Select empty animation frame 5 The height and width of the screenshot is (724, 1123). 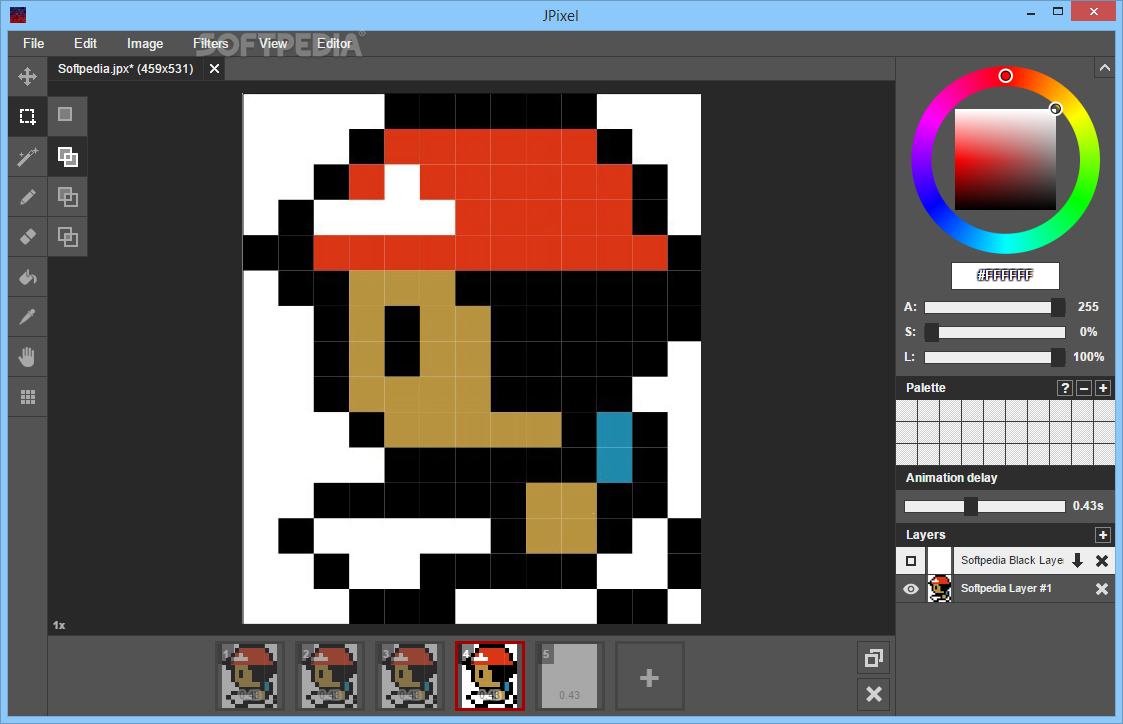click(x=569, y=677)
